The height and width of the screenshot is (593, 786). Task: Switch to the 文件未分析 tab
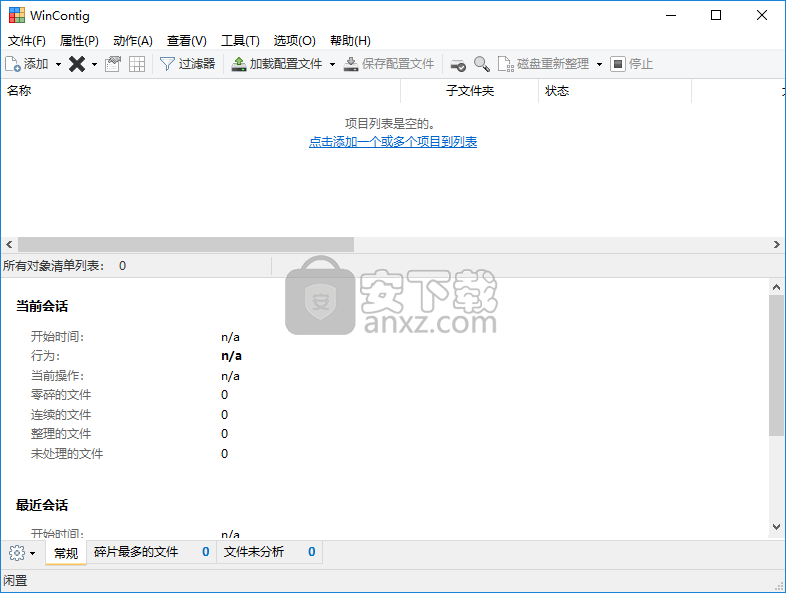269,552
